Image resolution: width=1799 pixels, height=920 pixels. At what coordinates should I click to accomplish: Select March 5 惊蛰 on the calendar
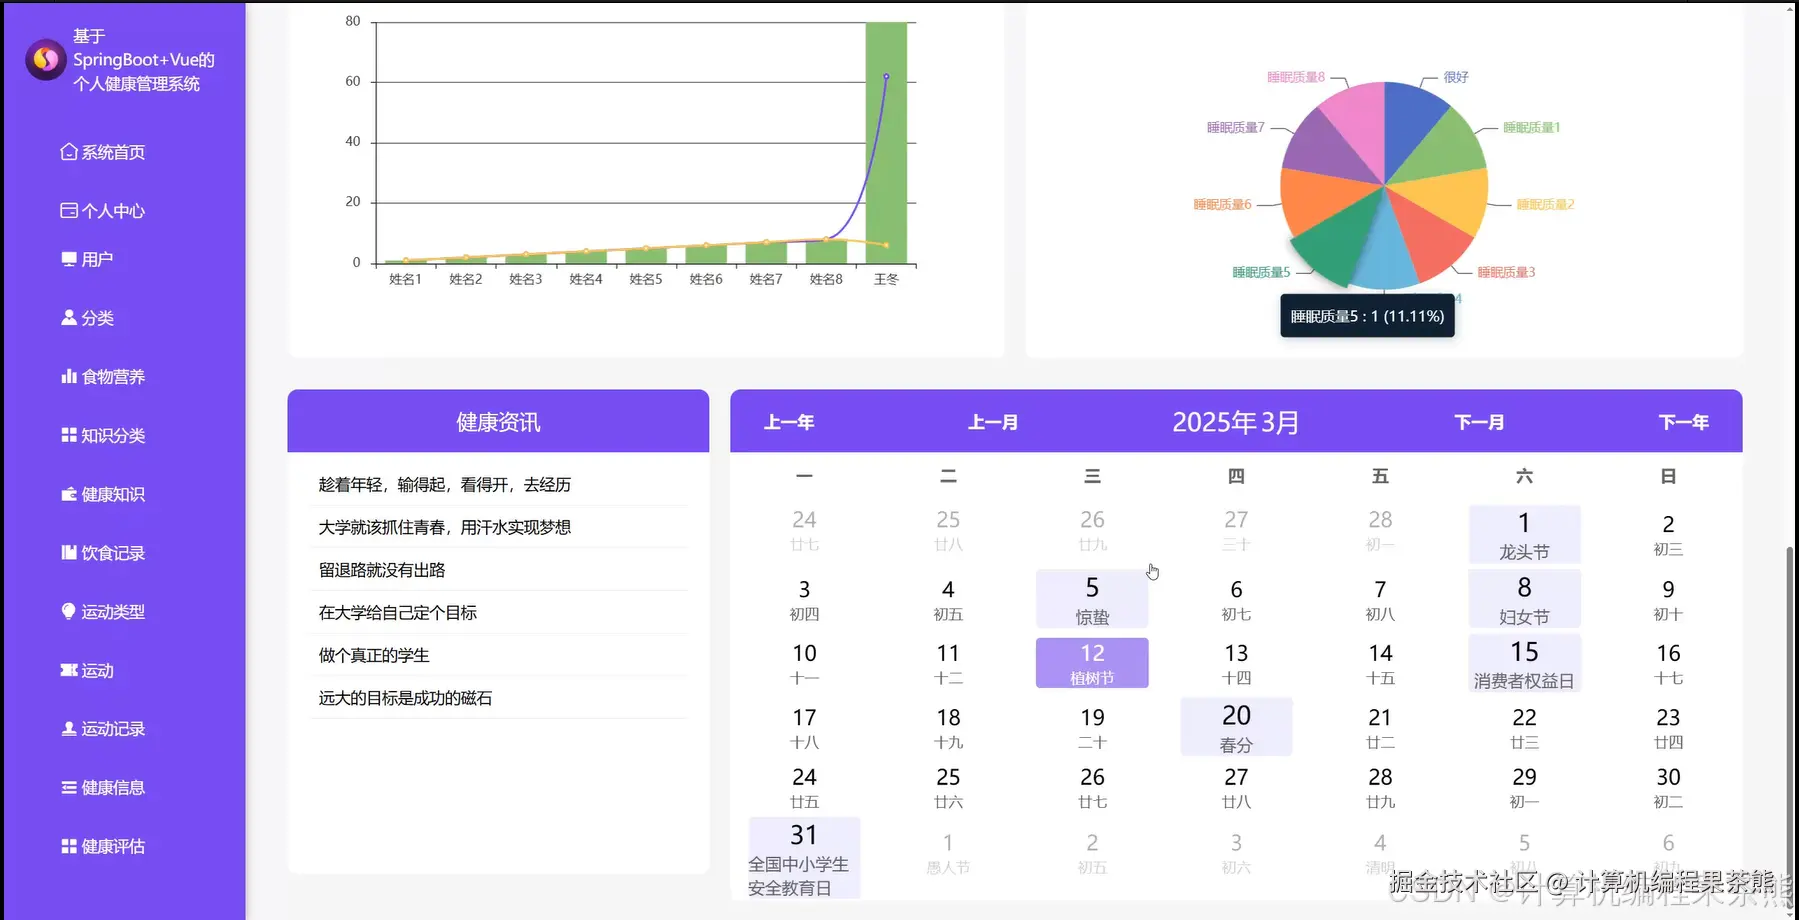[x=1092, y=599]
